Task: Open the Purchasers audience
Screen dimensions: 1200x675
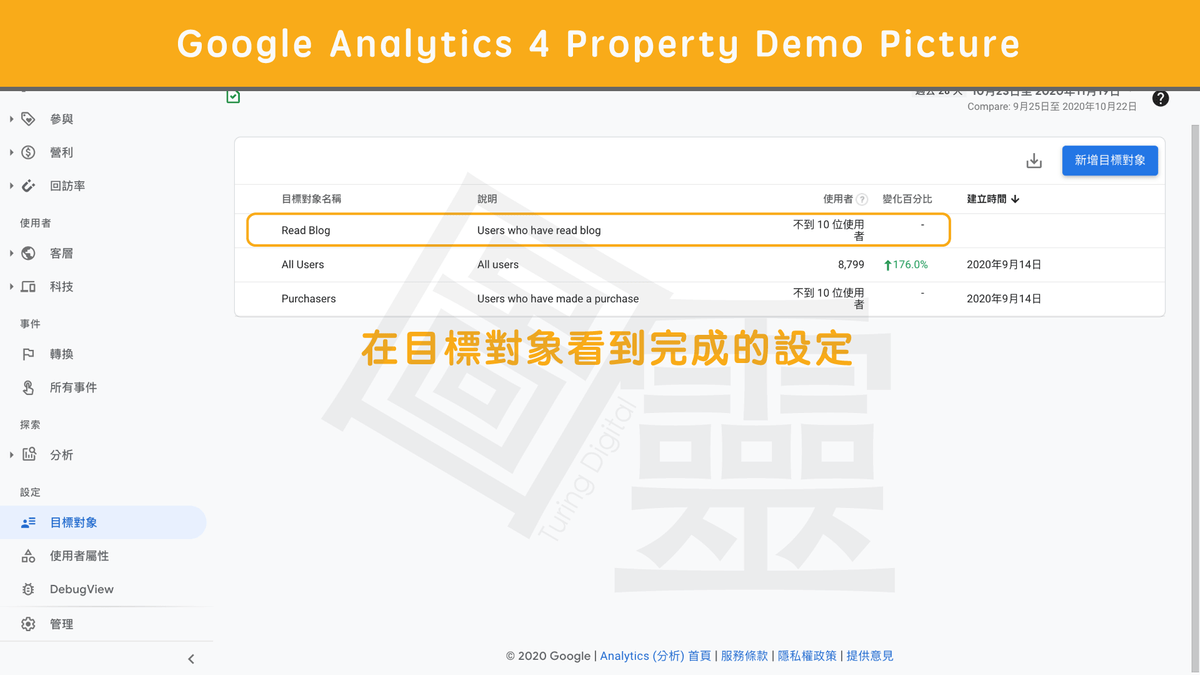Action: pos(309,298)
